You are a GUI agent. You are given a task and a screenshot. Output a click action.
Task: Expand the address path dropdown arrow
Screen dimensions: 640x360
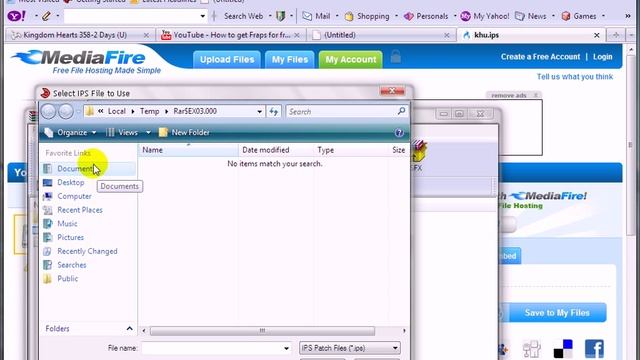[x=260, y=111]
